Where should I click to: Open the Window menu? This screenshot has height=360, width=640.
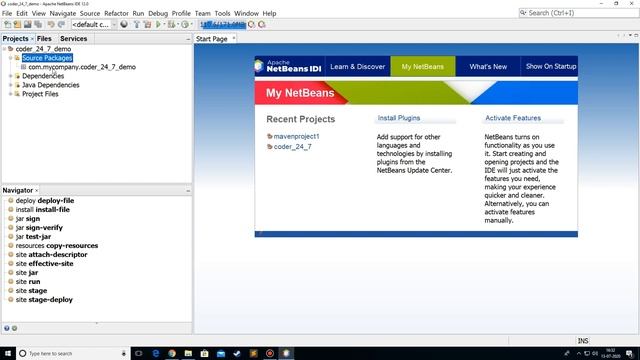point(247,13)
